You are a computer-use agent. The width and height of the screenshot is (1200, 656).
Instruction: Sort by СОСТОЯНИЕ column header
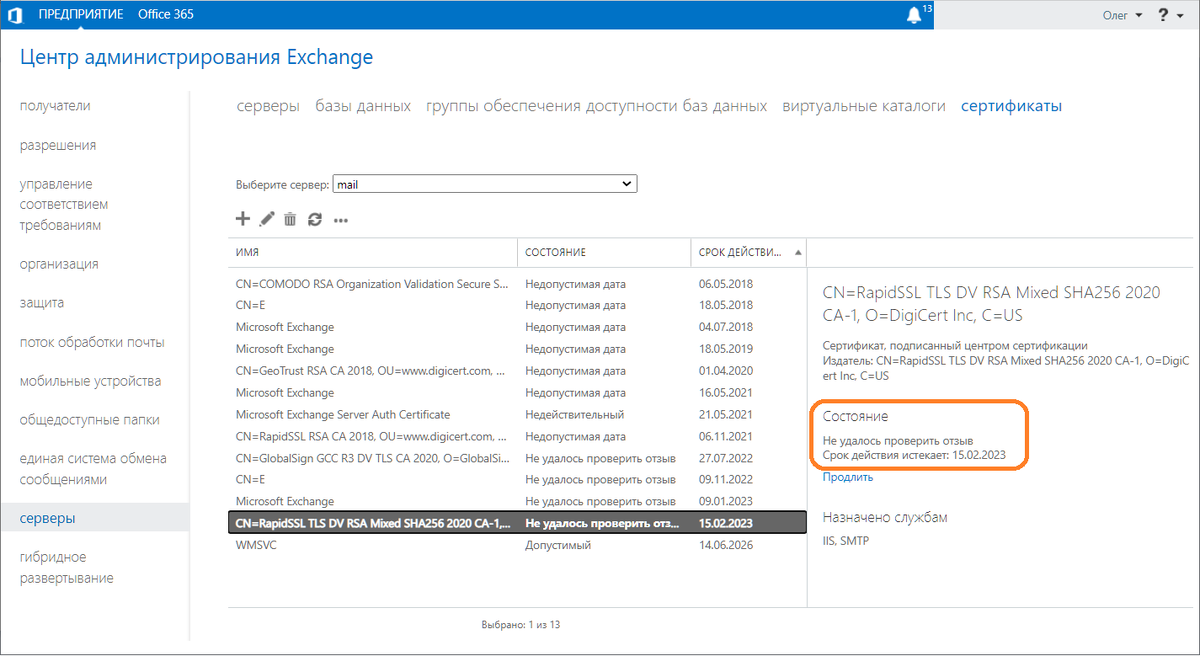pos(604,253)
